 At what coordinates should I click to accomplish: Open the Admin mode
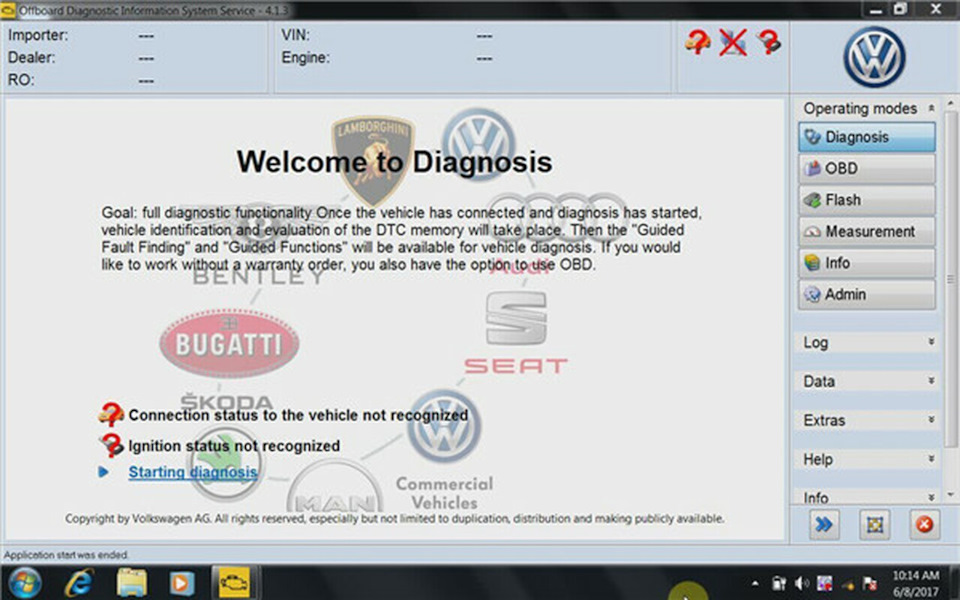tap(864, 294)
